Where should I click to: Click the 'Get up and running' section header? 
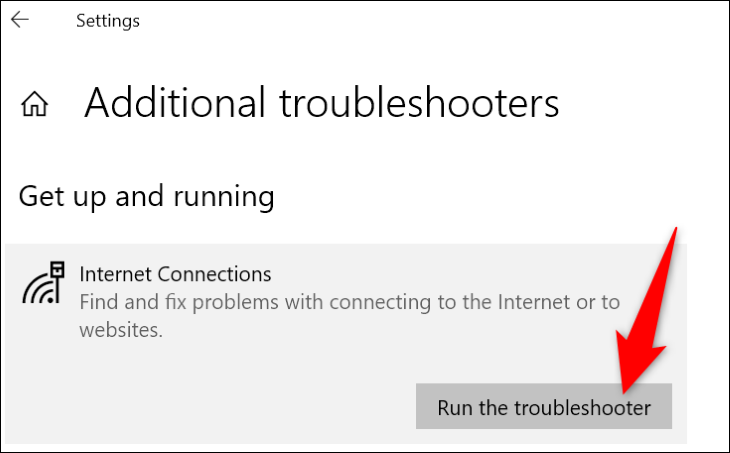click(x=147, y=196)
